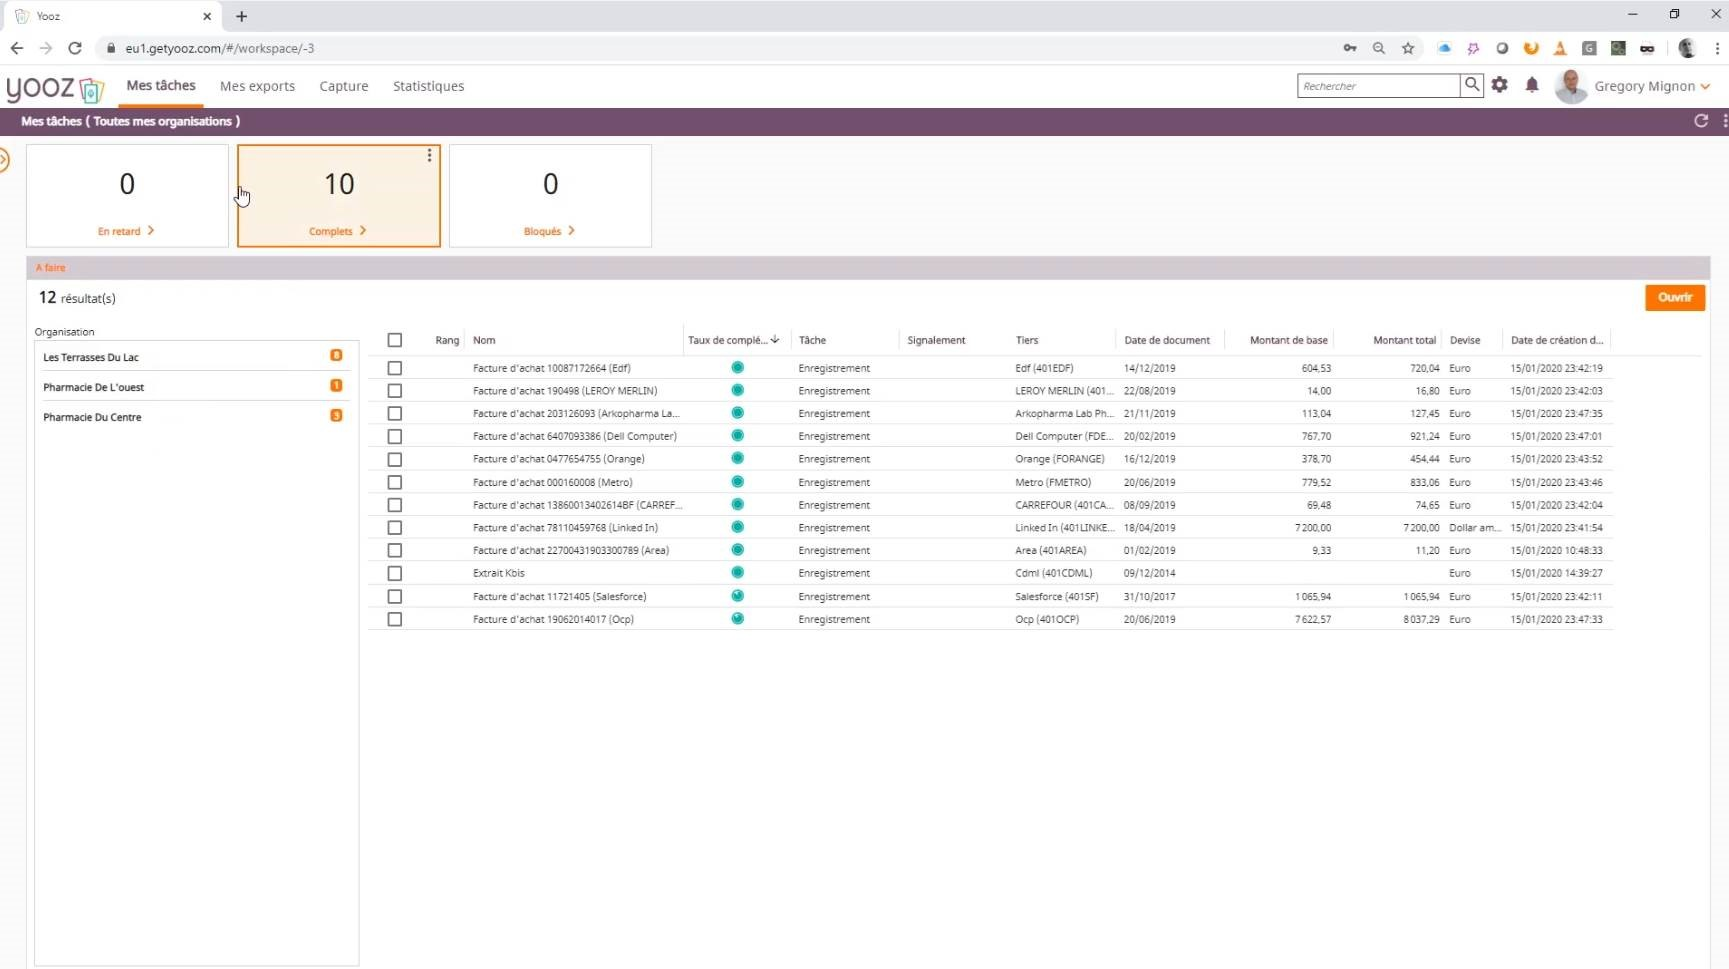
Task: Sort by Taux de complétude arrow
Action: [x=775, y=340]
